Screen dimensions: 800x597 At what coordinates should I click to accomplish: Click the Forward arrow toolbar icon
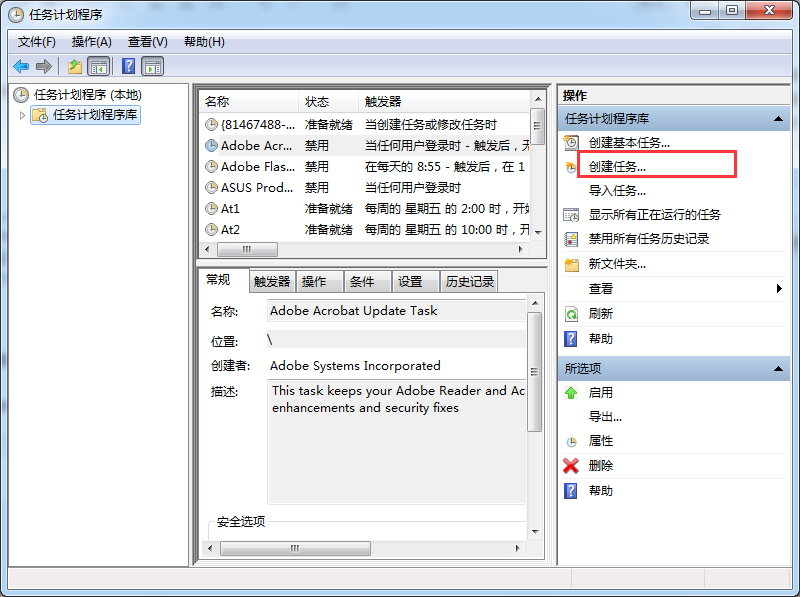[44, 66]
